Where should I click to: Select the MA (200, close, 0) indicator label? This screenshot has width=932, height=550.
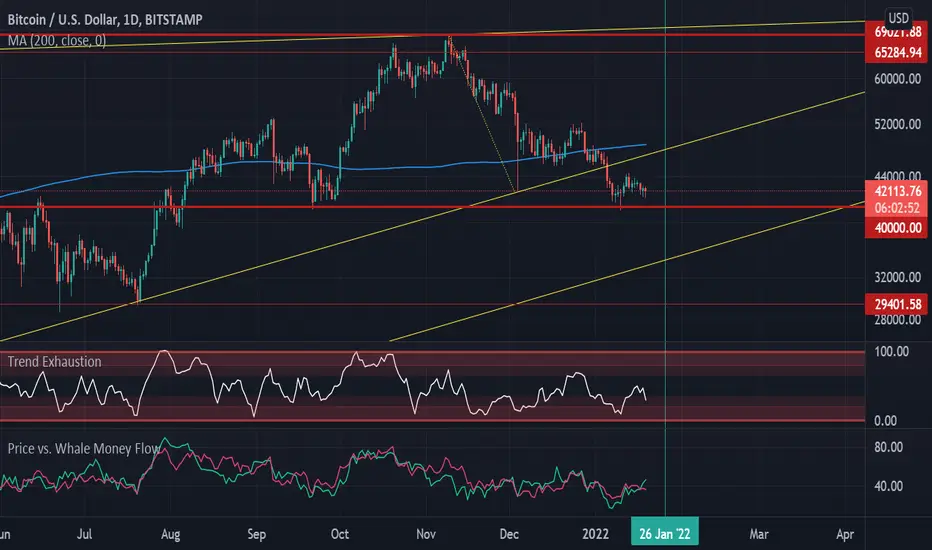57,40
